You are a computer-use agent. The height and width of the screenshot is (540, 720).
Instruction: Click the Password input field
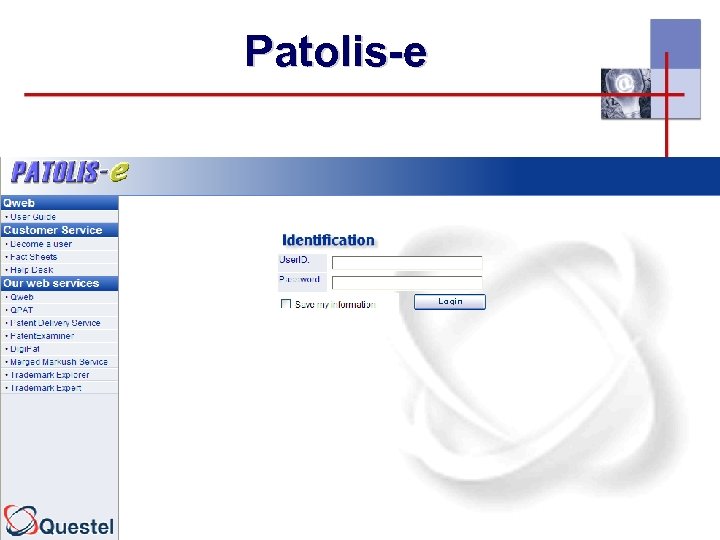[407, 282]
